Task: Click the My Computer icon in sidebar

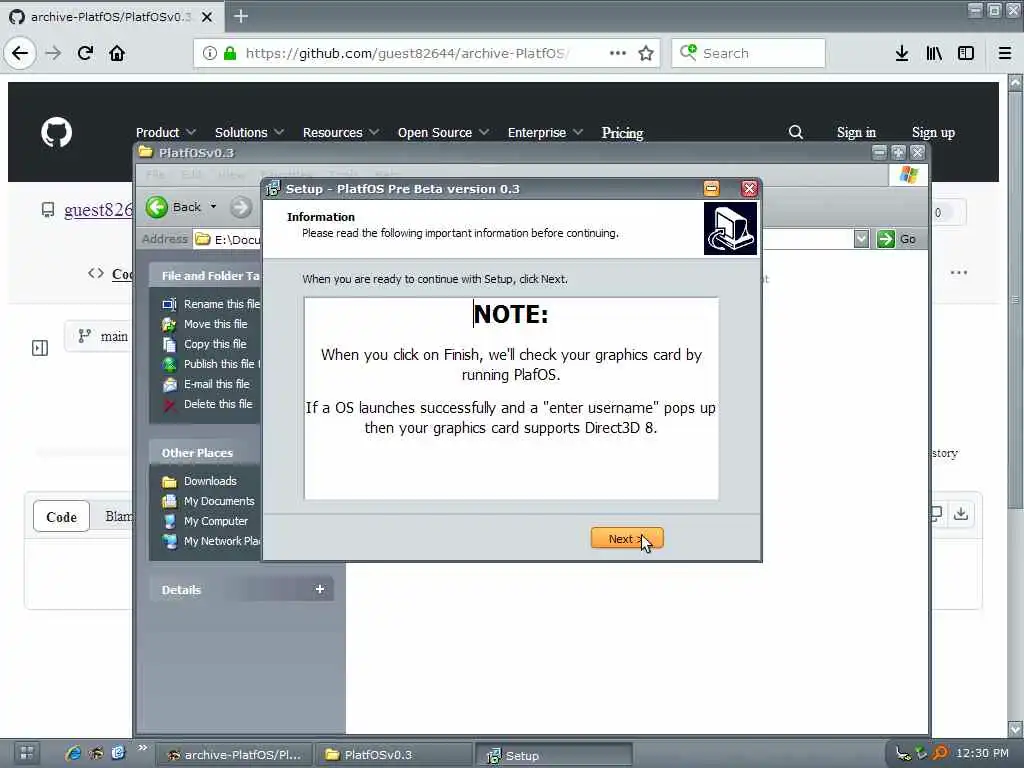Action: (x=169, y=521)
